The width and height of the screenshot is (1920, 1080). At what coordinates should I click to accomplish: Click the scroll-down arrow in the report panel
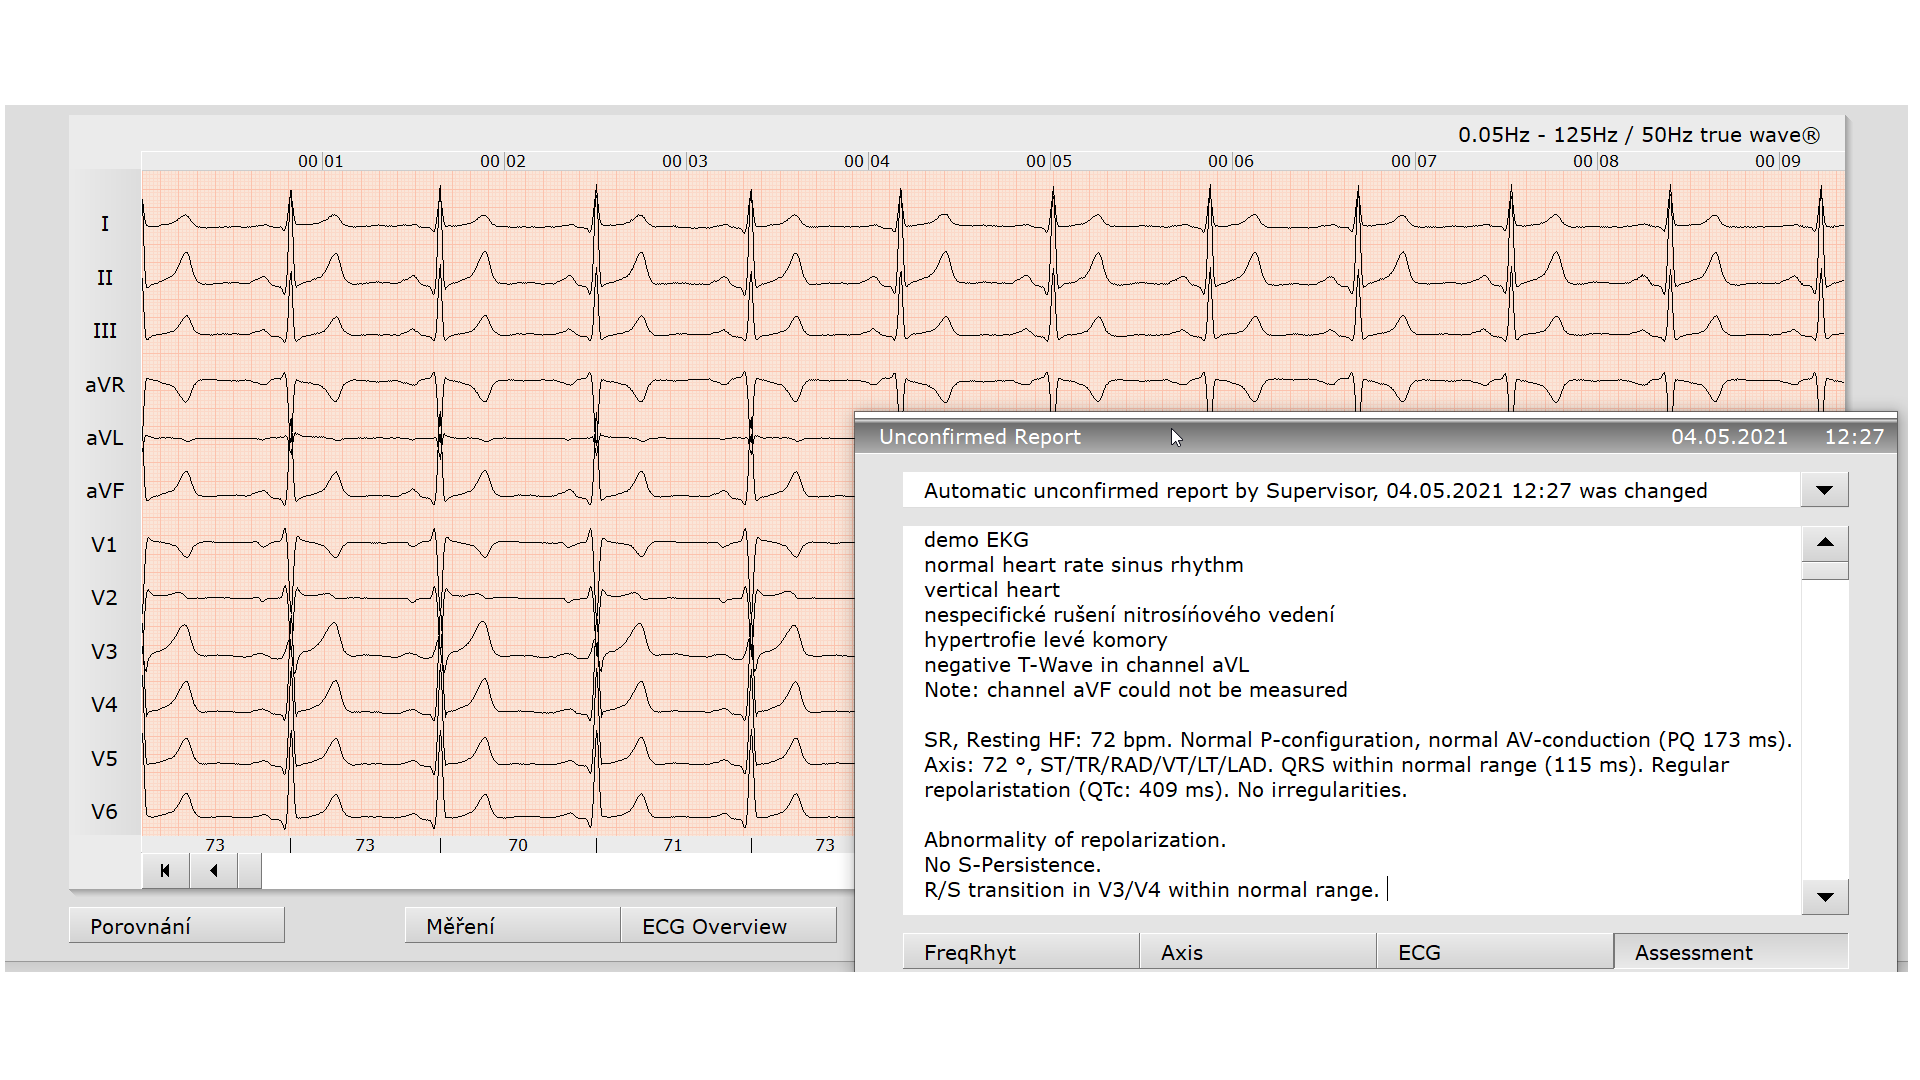[1824, 897]
